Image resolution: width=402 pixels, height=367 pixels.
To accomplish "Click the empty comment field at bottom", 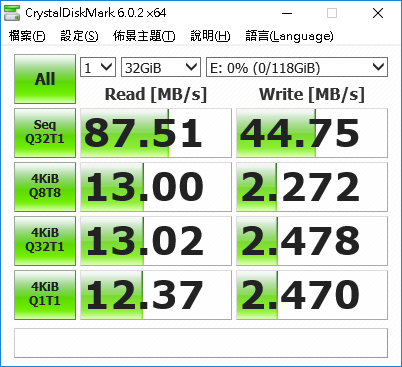I will tap(201, 343).
